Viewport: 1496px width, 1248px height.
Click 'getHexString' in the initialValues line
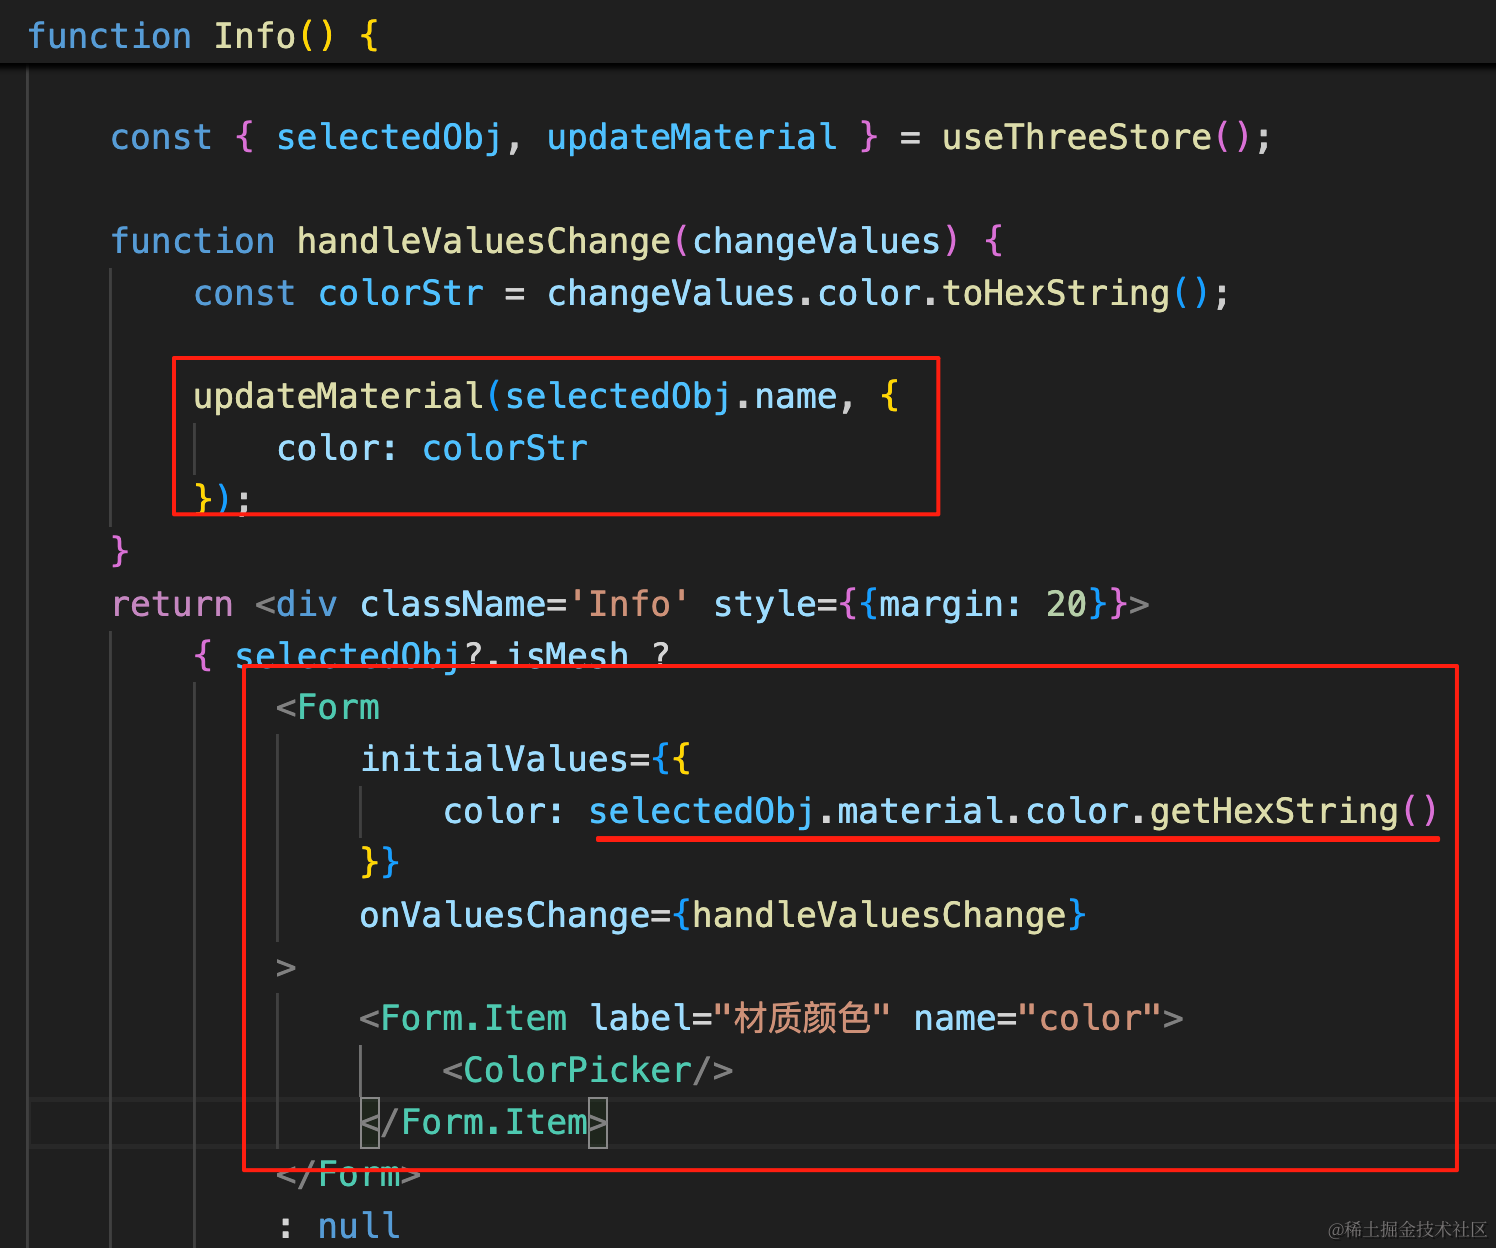(x=1274, y=811)
